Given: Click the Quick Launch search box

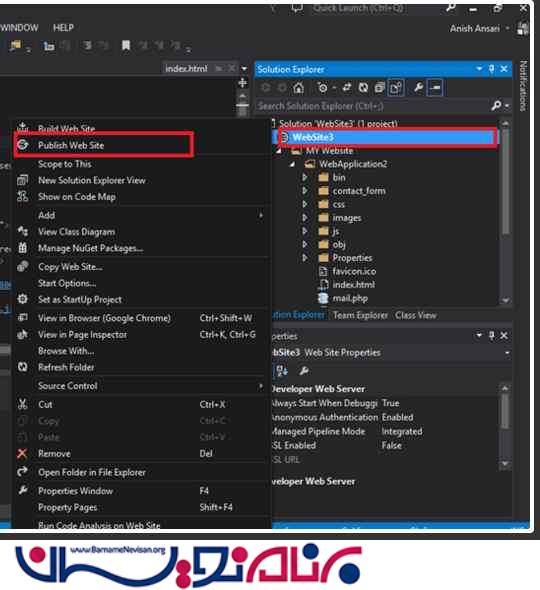Looking at the screenshot, I should (x=358, y=8).
